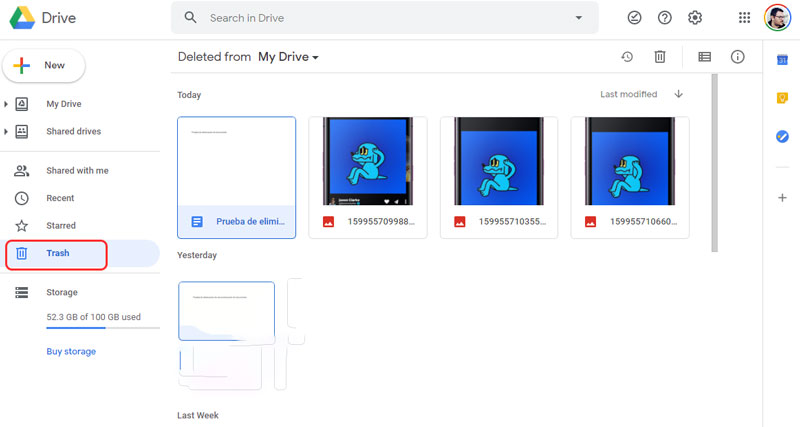Open search options dropdown arrow
The height and width of the screenshot is (427, 800).
coord(578,18)
